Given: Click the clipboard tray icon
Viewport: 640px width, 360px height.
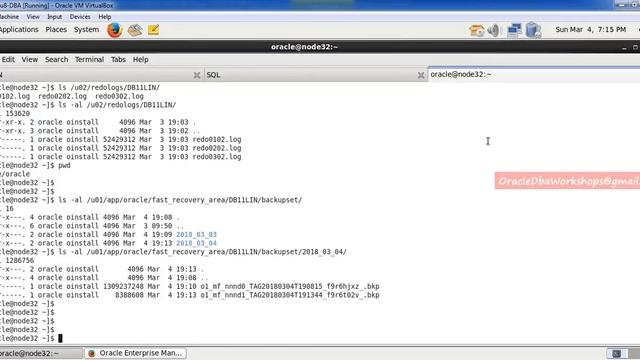Looking at the screenshot, I should pyautogui.click(x=533, y=30).
